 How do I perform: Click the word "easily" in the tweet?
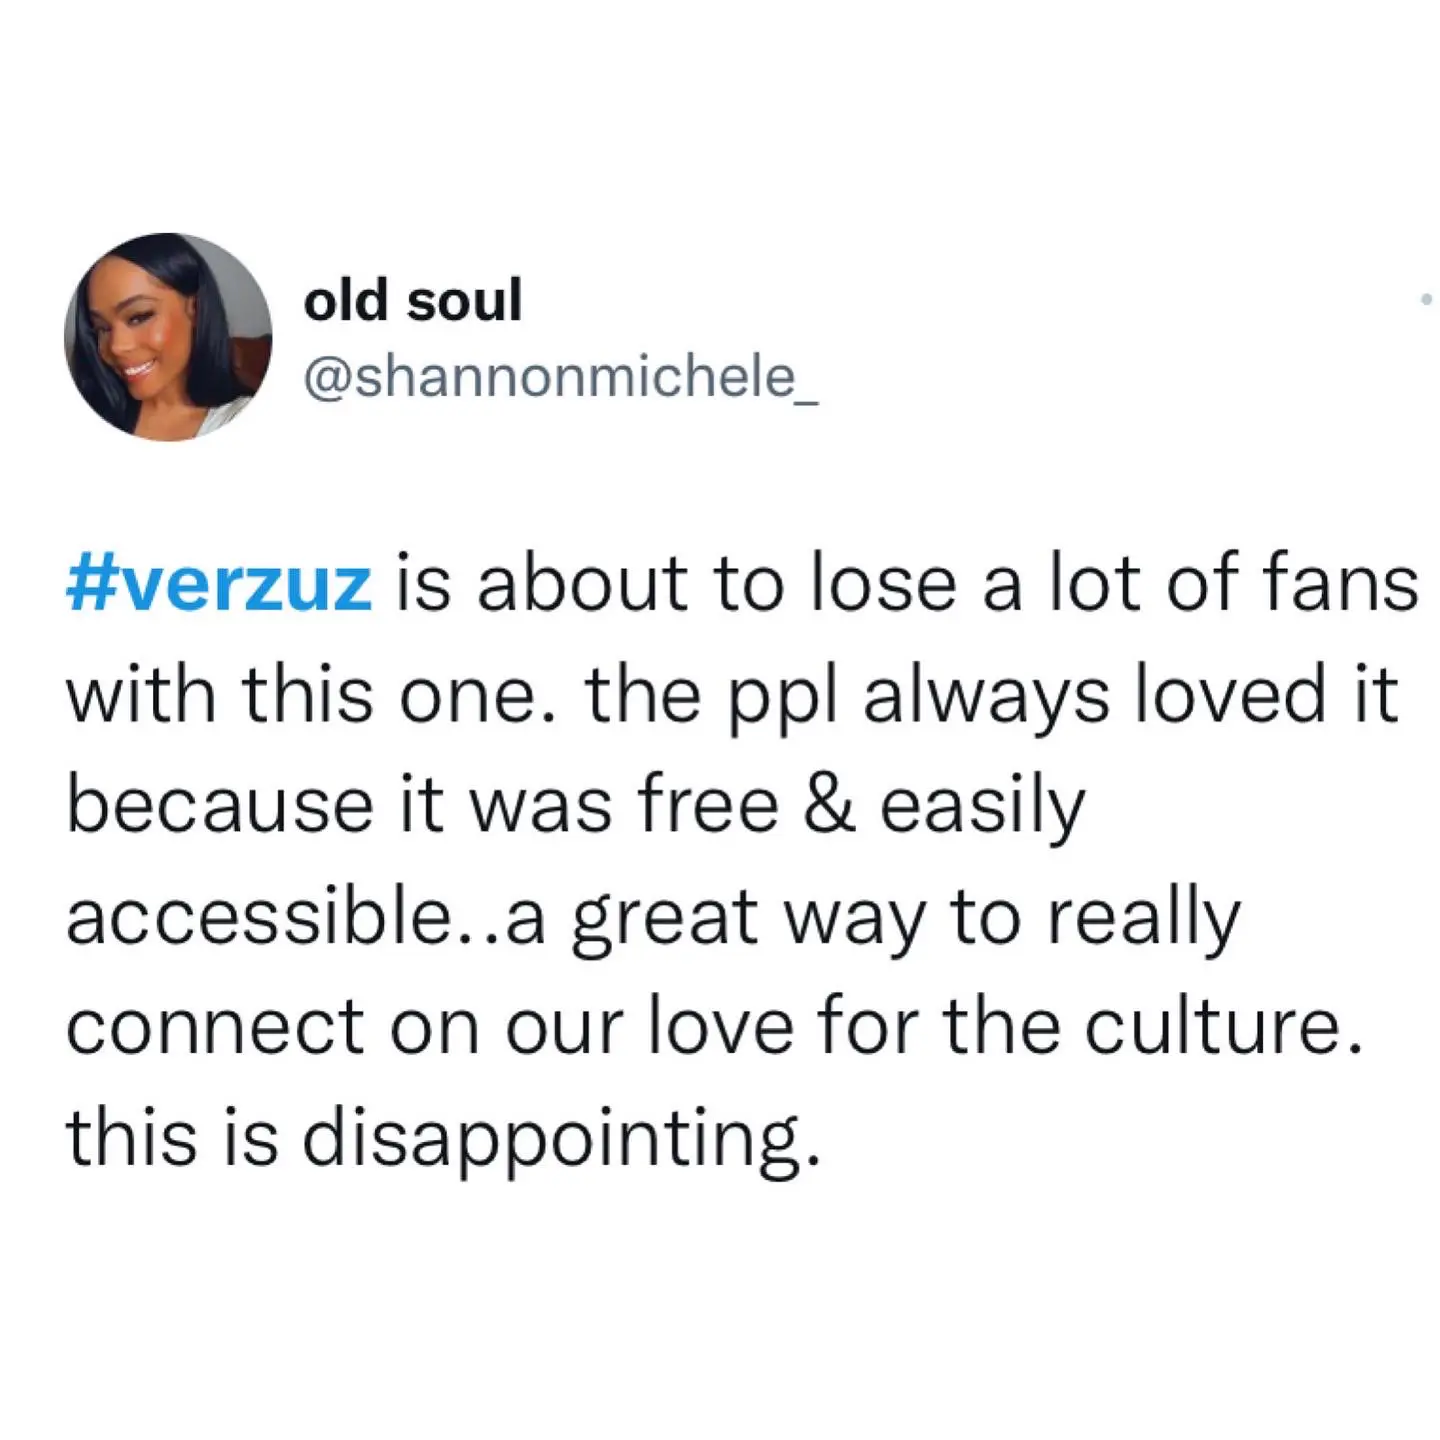click(x=982, y=808)
